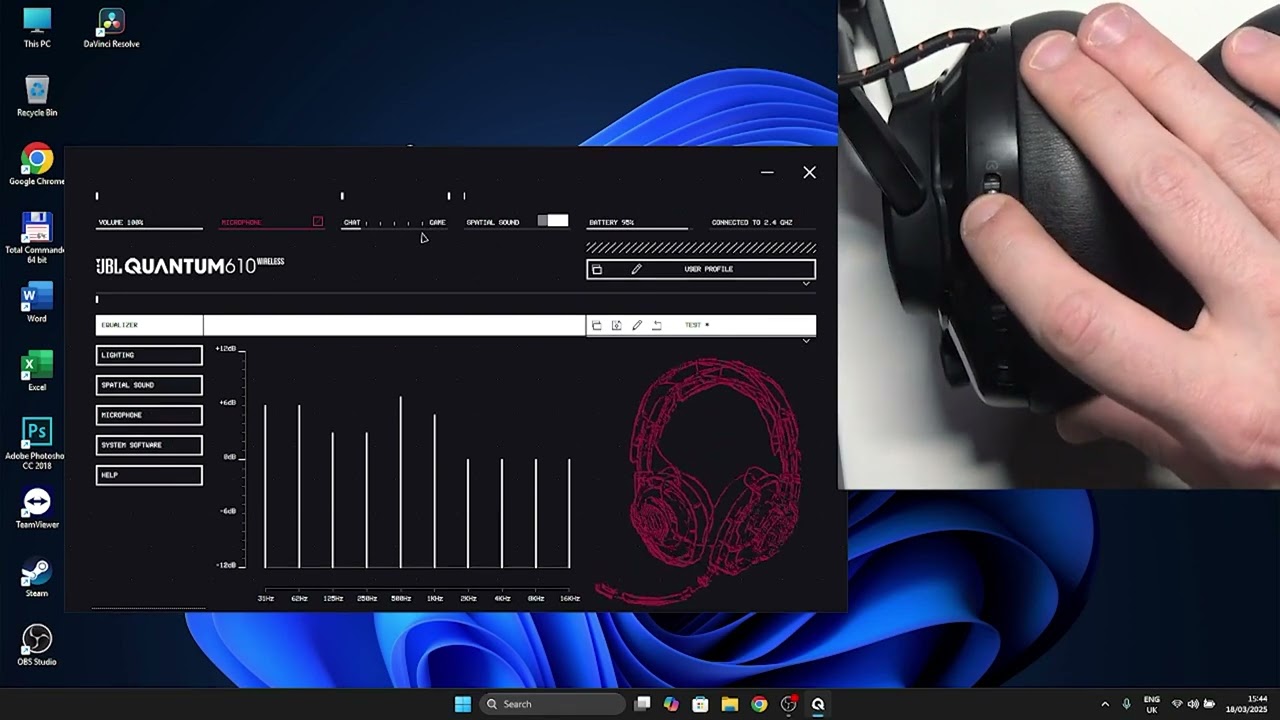Open DaVinci Resolve desktop shortcut
This screenshot has height=720, width=1280.
[x=111, y=28]
